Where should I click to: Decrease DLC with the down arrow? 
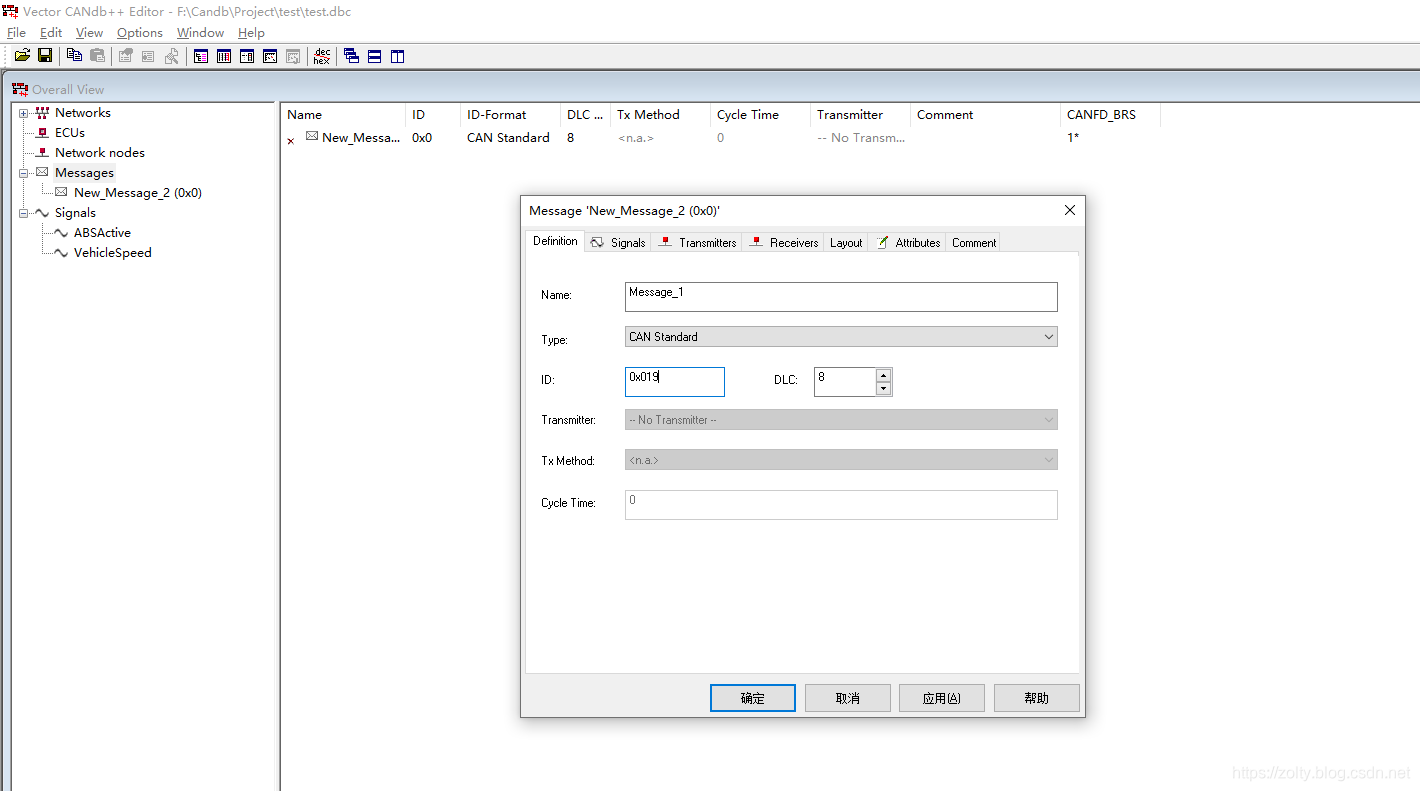pos(883,389)
